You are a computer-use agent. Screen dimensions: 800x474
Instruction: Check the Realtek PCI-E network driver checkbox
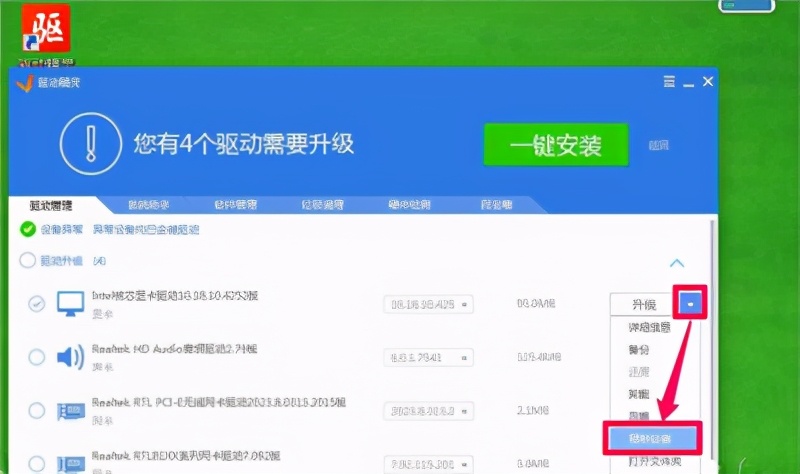[x=36, y=410]
